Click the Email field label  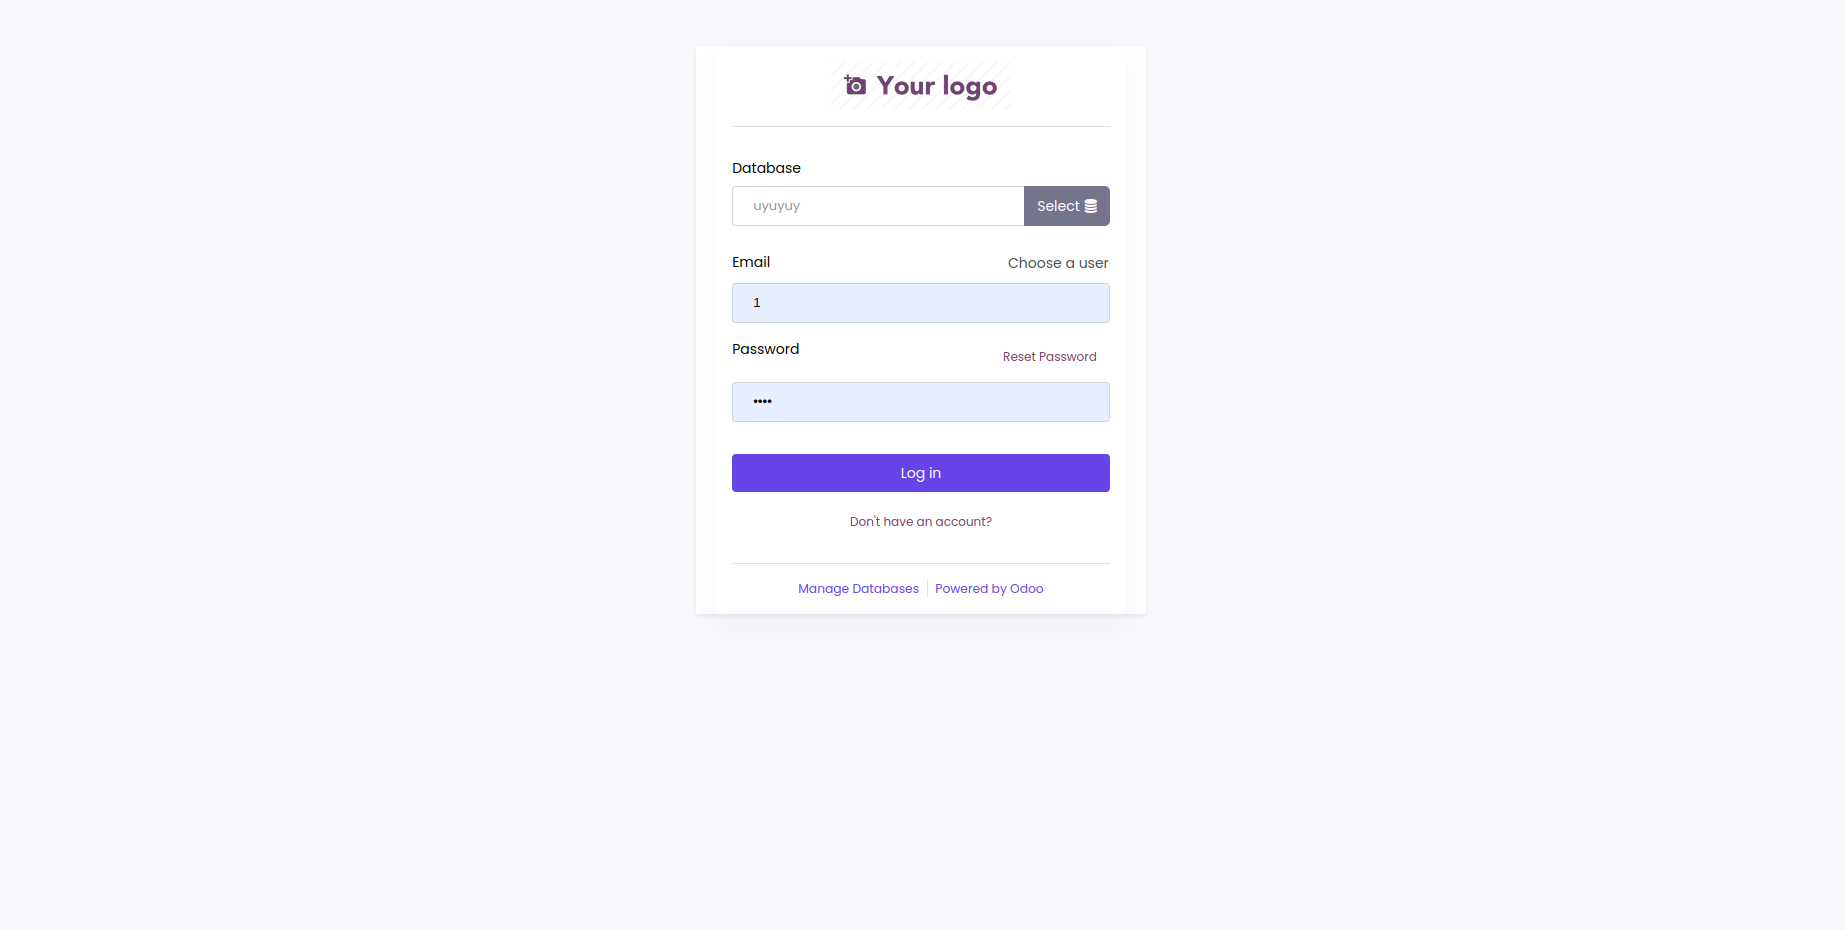tap(751, 262)
